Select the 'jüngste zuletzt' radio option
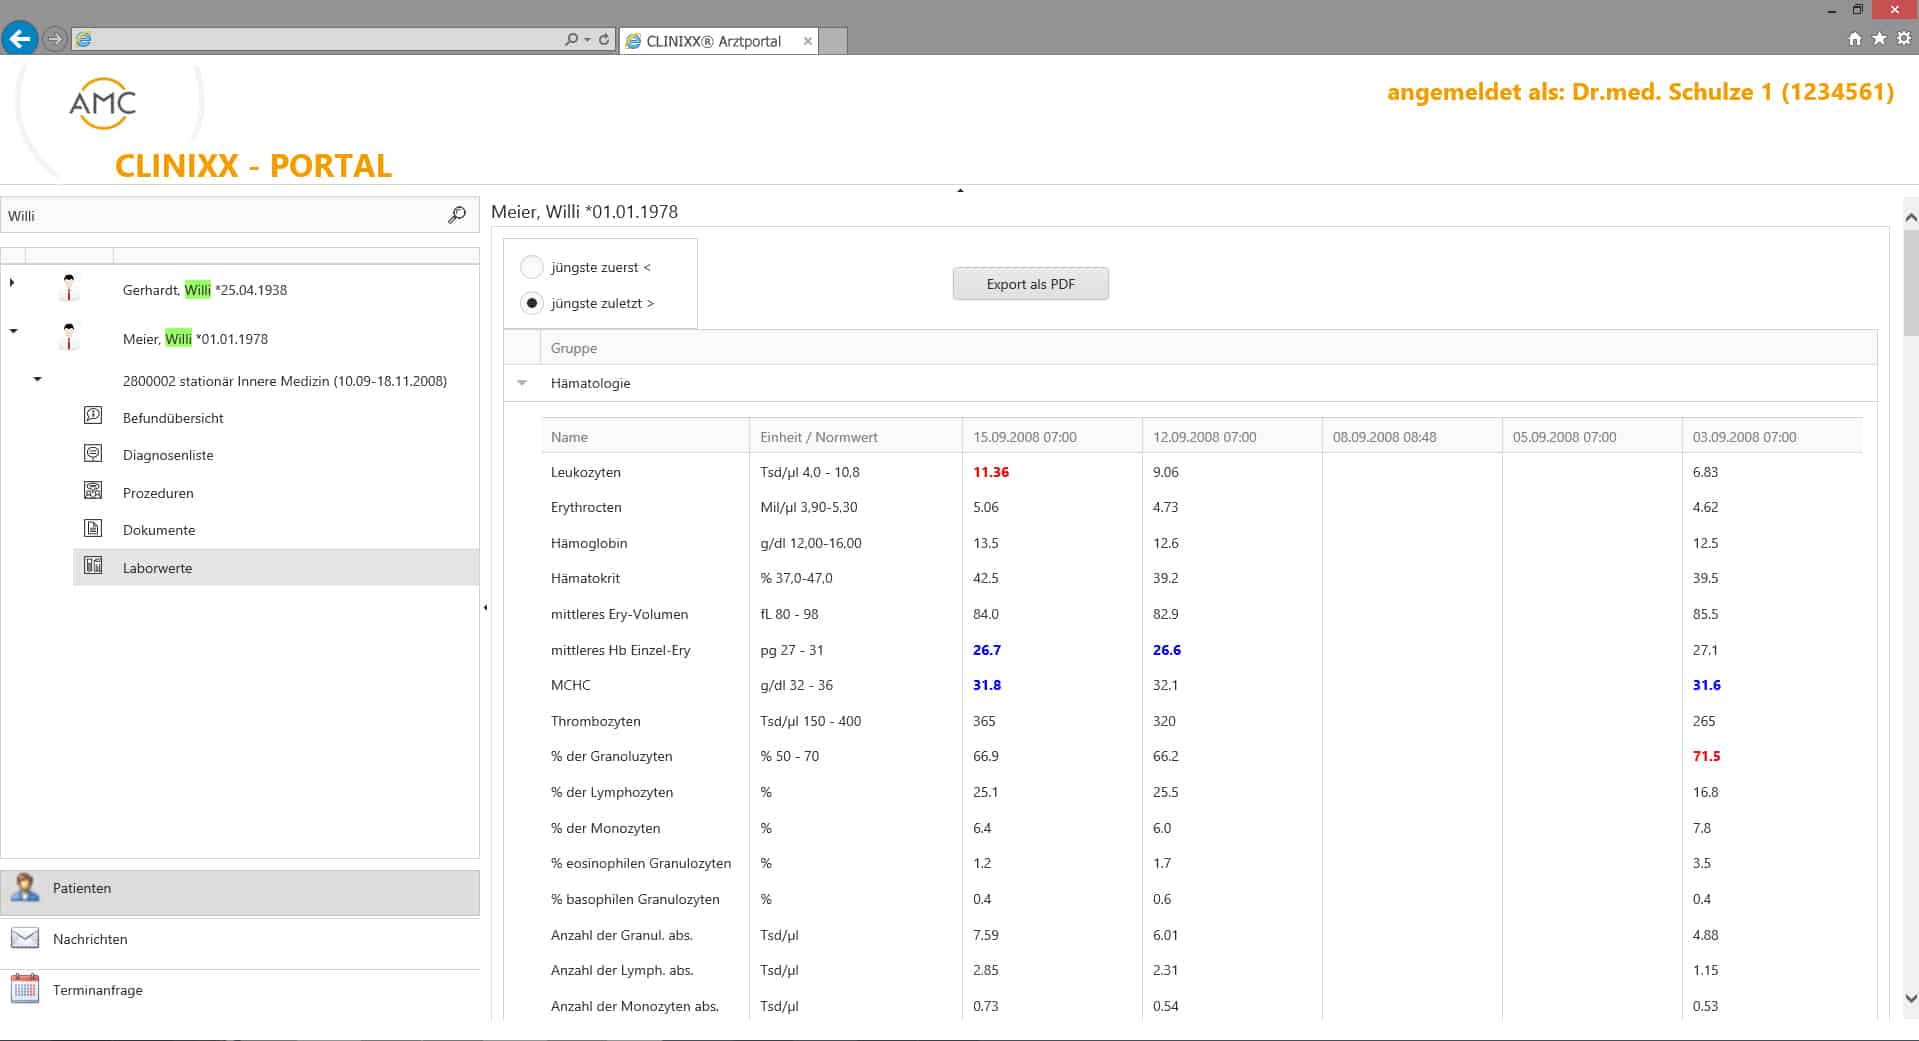The height and width of the screenshot is (1041, 1919). click(x=532, y=303)
